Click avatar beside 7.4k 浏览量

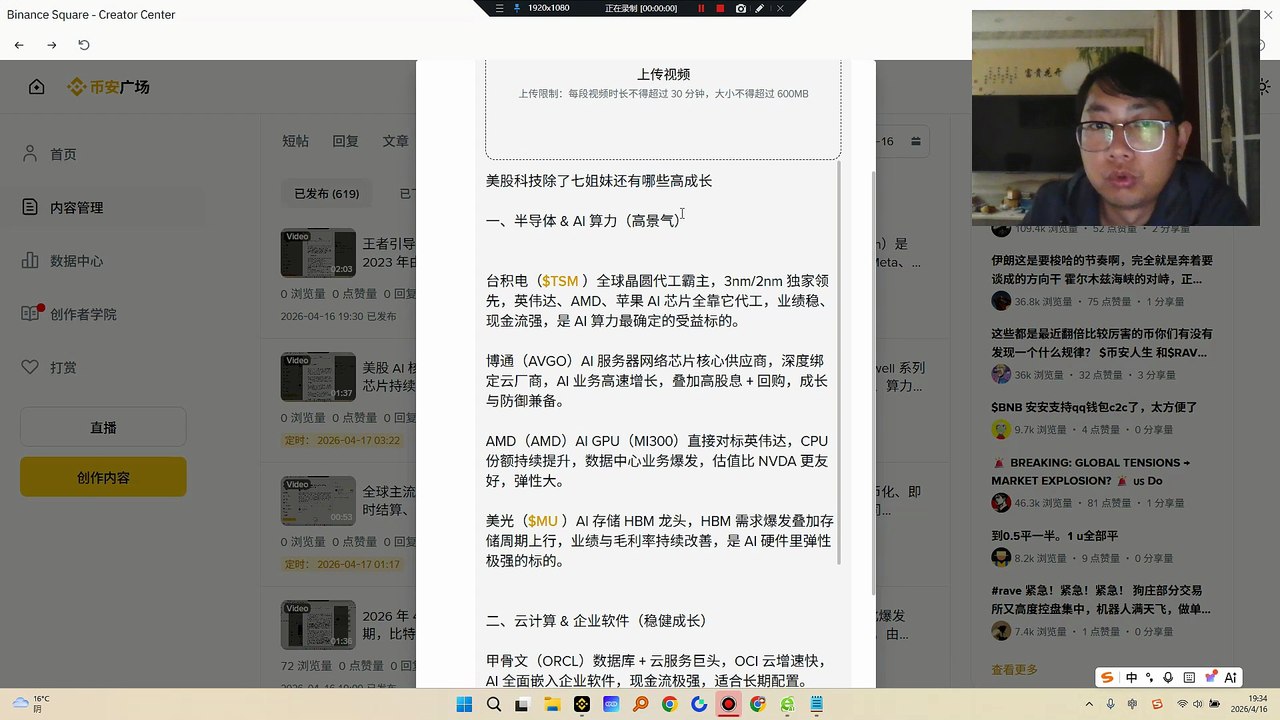click(x=1001, y=631)
